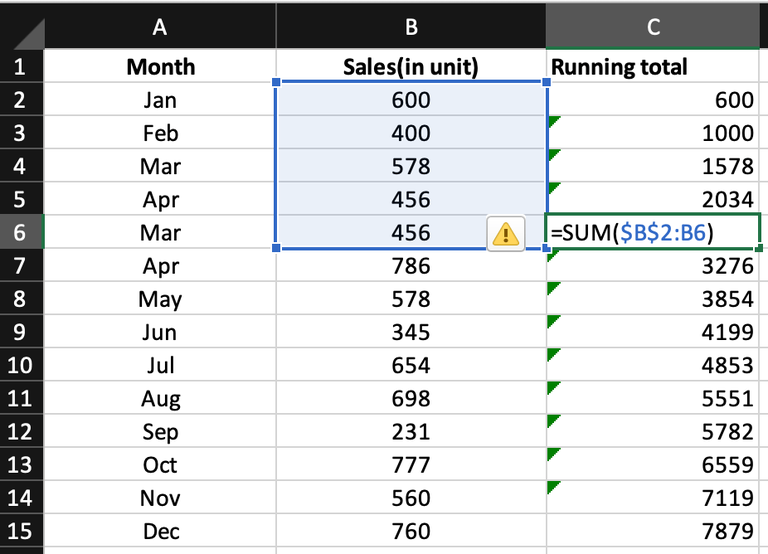
Task: Select the cell with Dec
Action: 160,531
